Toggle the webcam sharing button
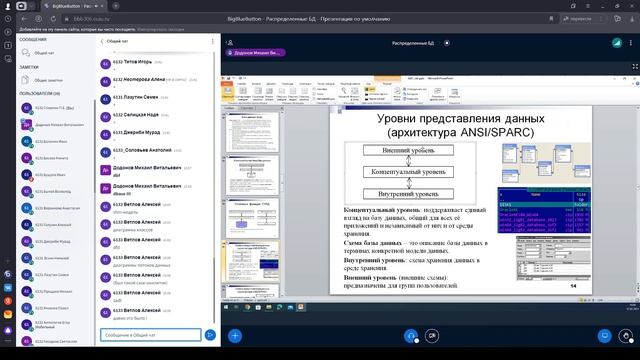This screenshot has height=360, width=640. tap(432, 336)
